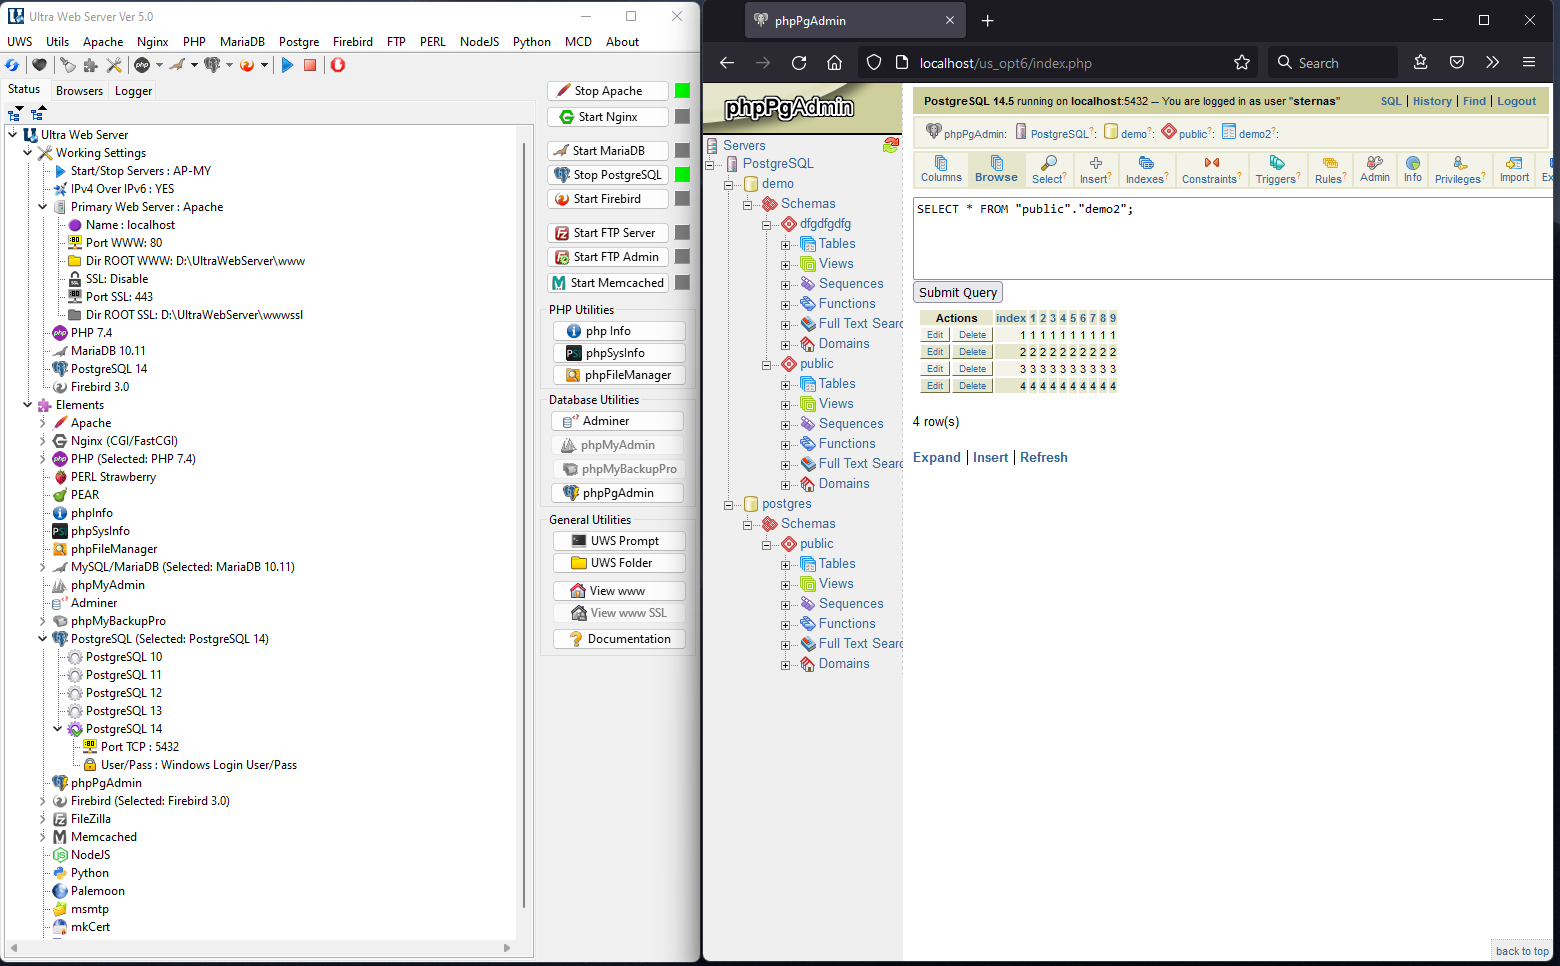
Task: Click the Firefox home icon
Action: point(834,63)
